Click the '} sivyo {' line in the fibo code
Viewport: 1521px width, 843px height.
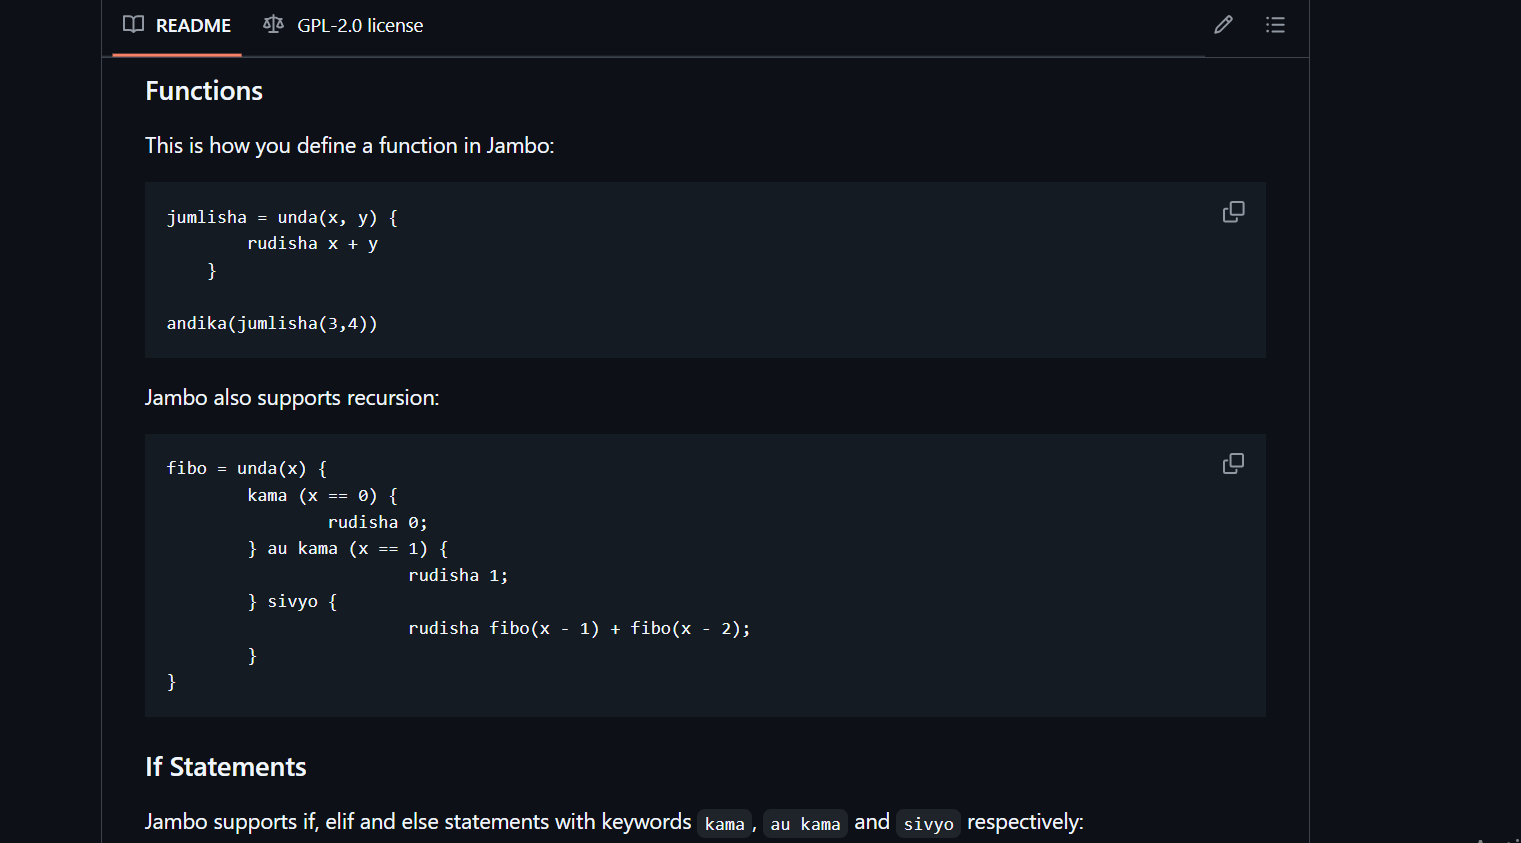tap(292, 601)
